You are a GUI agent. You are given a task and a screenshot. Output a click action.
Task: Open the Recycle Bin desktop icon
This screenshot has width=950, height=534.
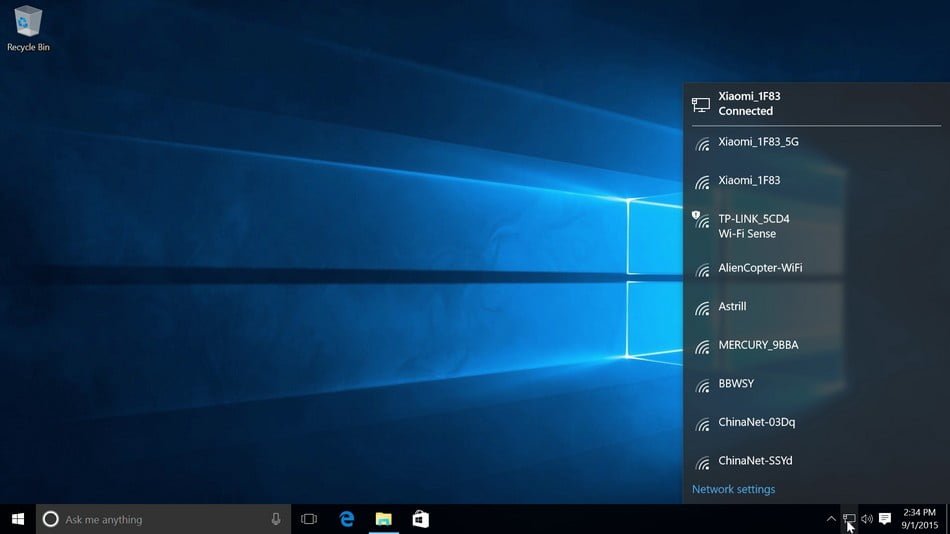point(28,28)
